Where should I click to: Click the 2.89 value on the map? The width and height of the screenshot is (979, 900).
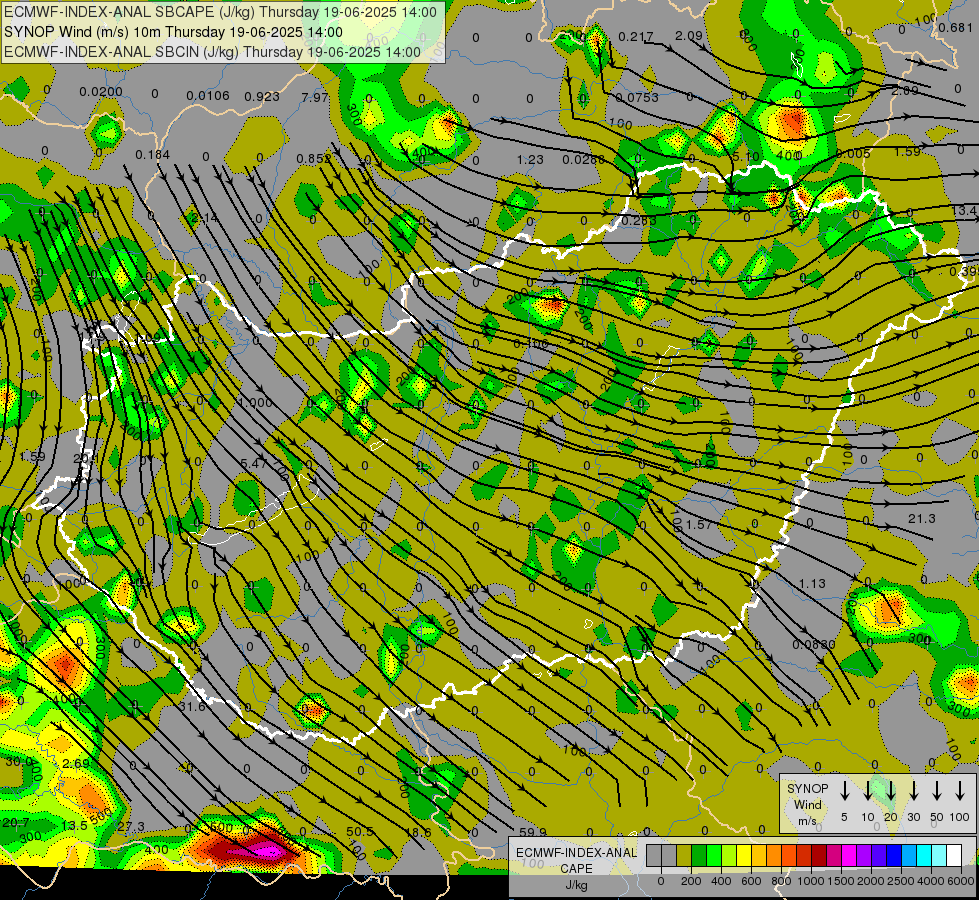905,91
